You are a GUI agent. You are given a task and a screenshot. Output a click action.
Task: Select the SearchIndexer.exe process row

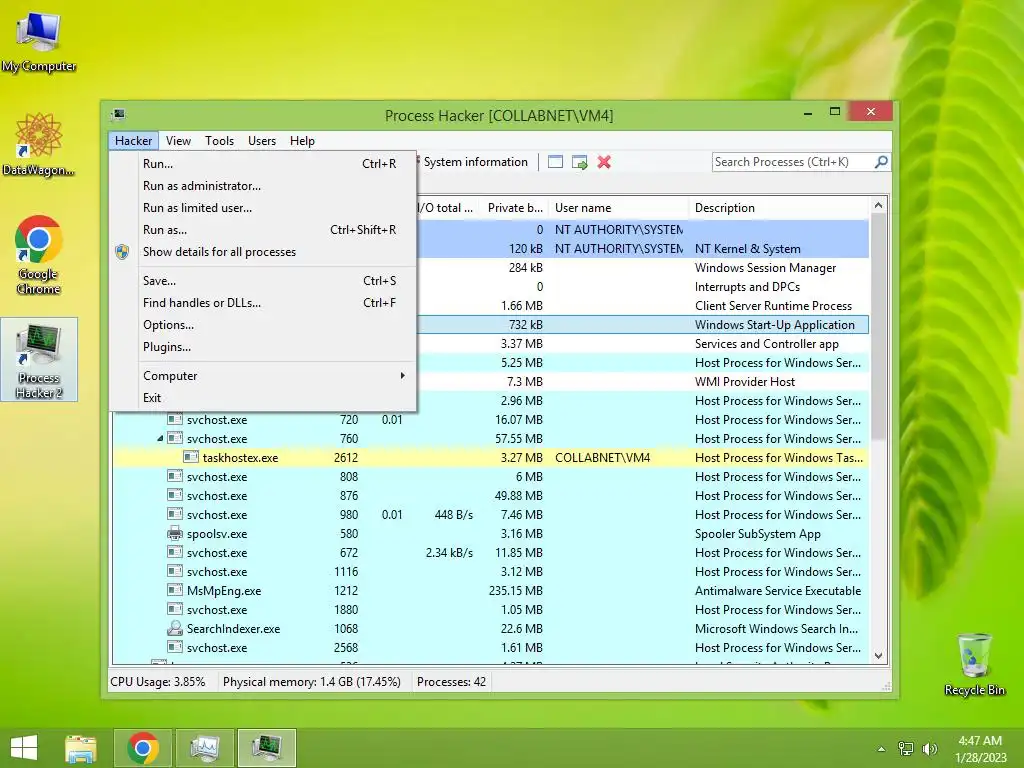(x=491, y=628)
